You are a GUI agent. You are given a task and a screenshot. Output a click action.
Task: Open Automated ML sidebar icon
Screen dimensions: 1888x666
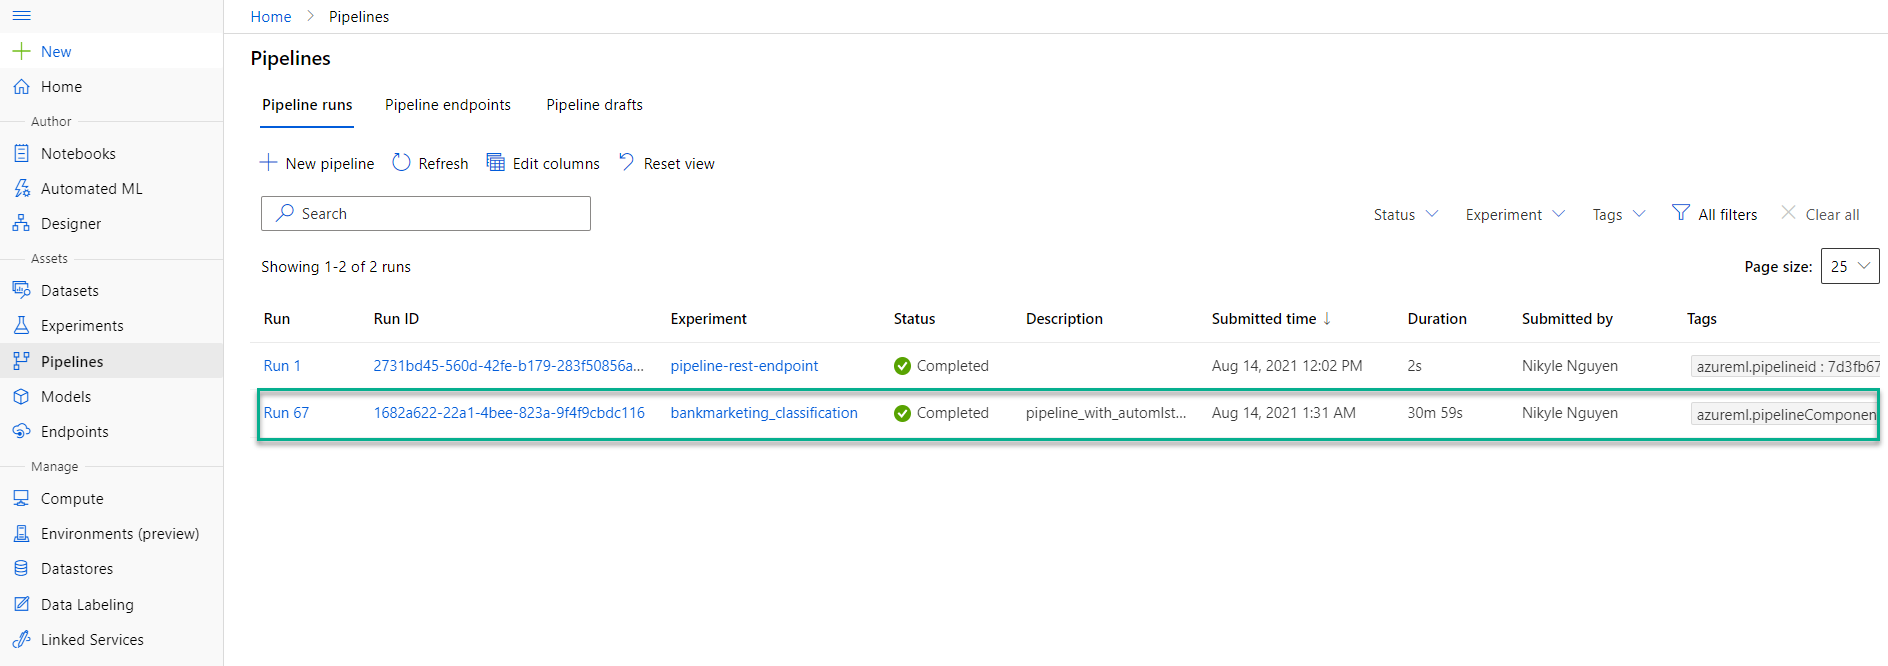21,188
